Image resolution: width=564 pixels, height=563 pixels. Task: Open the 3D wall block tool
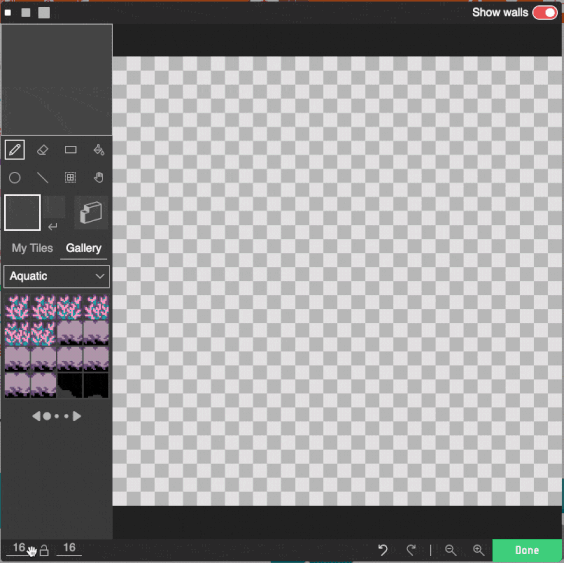pos(91,213)
